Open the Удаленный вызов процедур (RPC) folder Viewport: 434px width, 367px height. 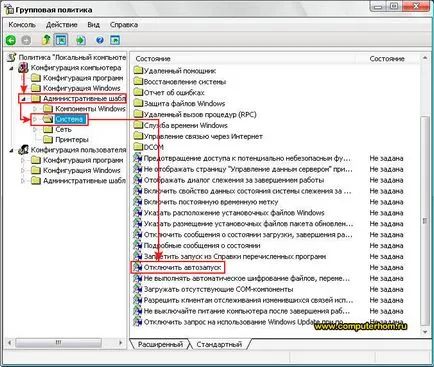tap(200, 114)
